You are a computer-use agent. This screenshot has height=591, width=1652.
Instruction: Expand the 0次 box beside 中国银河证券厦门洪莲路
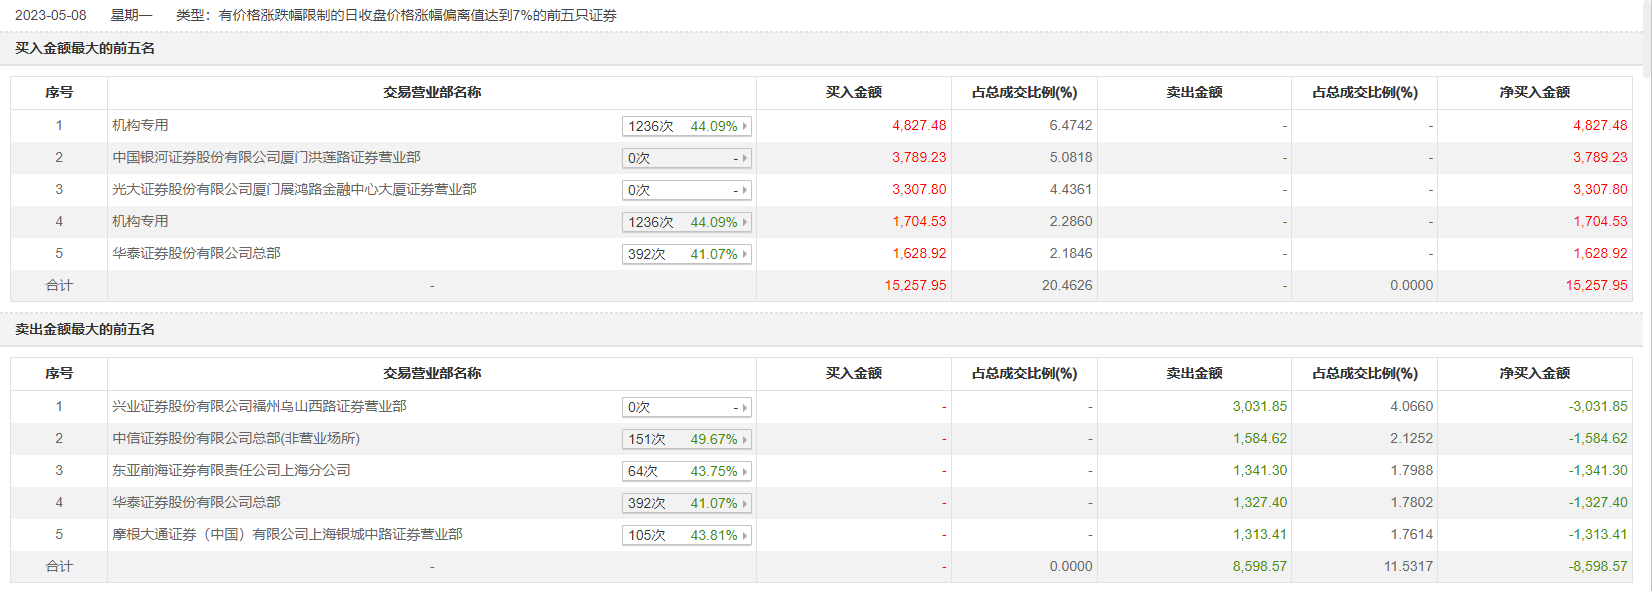(686, 158)
